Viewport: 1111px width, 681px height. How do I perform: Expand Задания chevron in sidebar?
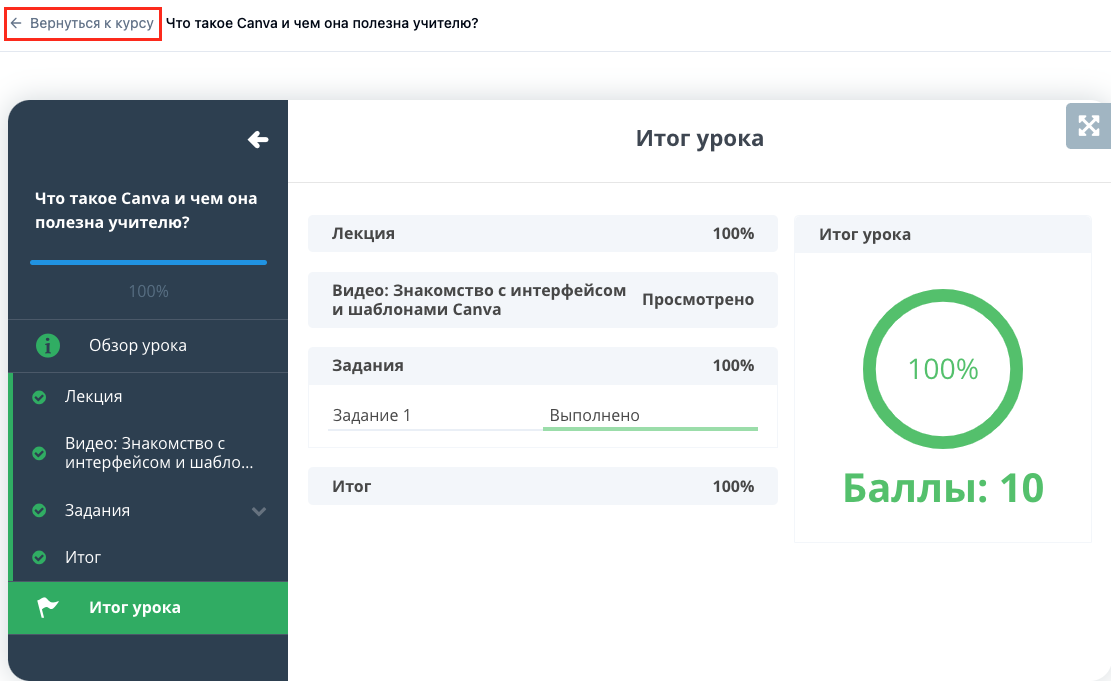(259, 511)
